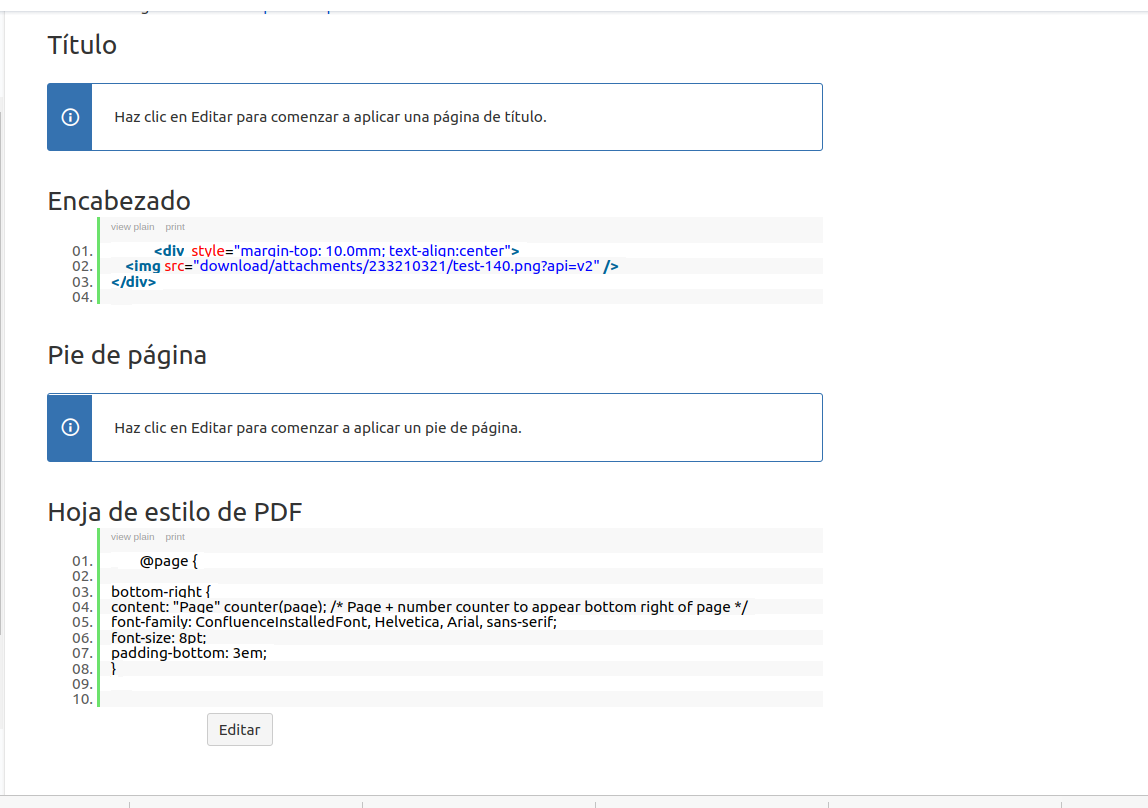The height and width of the screenshot is (808, 1148).
Task: Click the closing </div> code line
Action: pyautogui.click(x=133, y=282)
